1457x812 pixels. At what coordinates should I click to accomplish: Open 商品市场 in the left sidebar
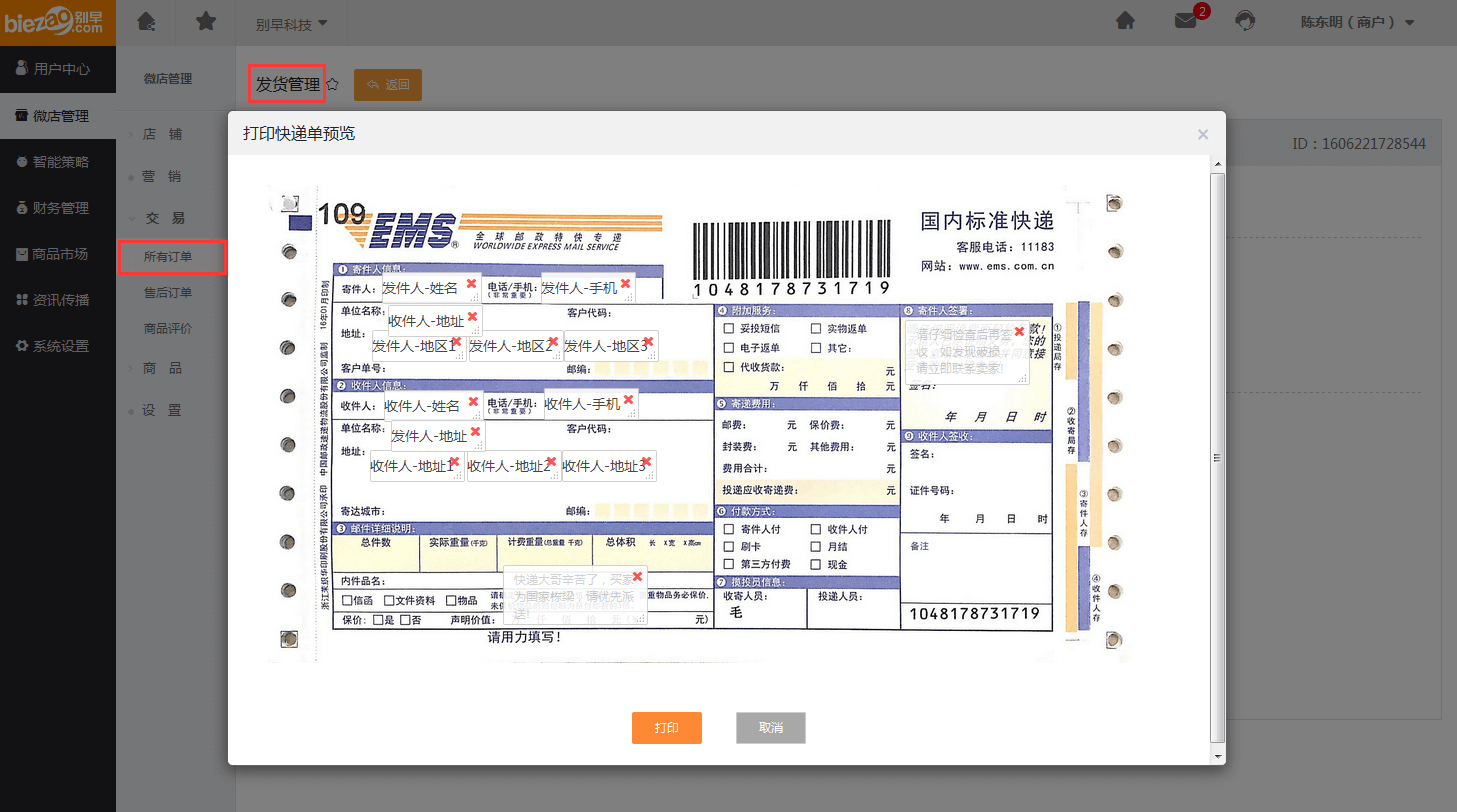pyautogui.click(x=58, y=254)
